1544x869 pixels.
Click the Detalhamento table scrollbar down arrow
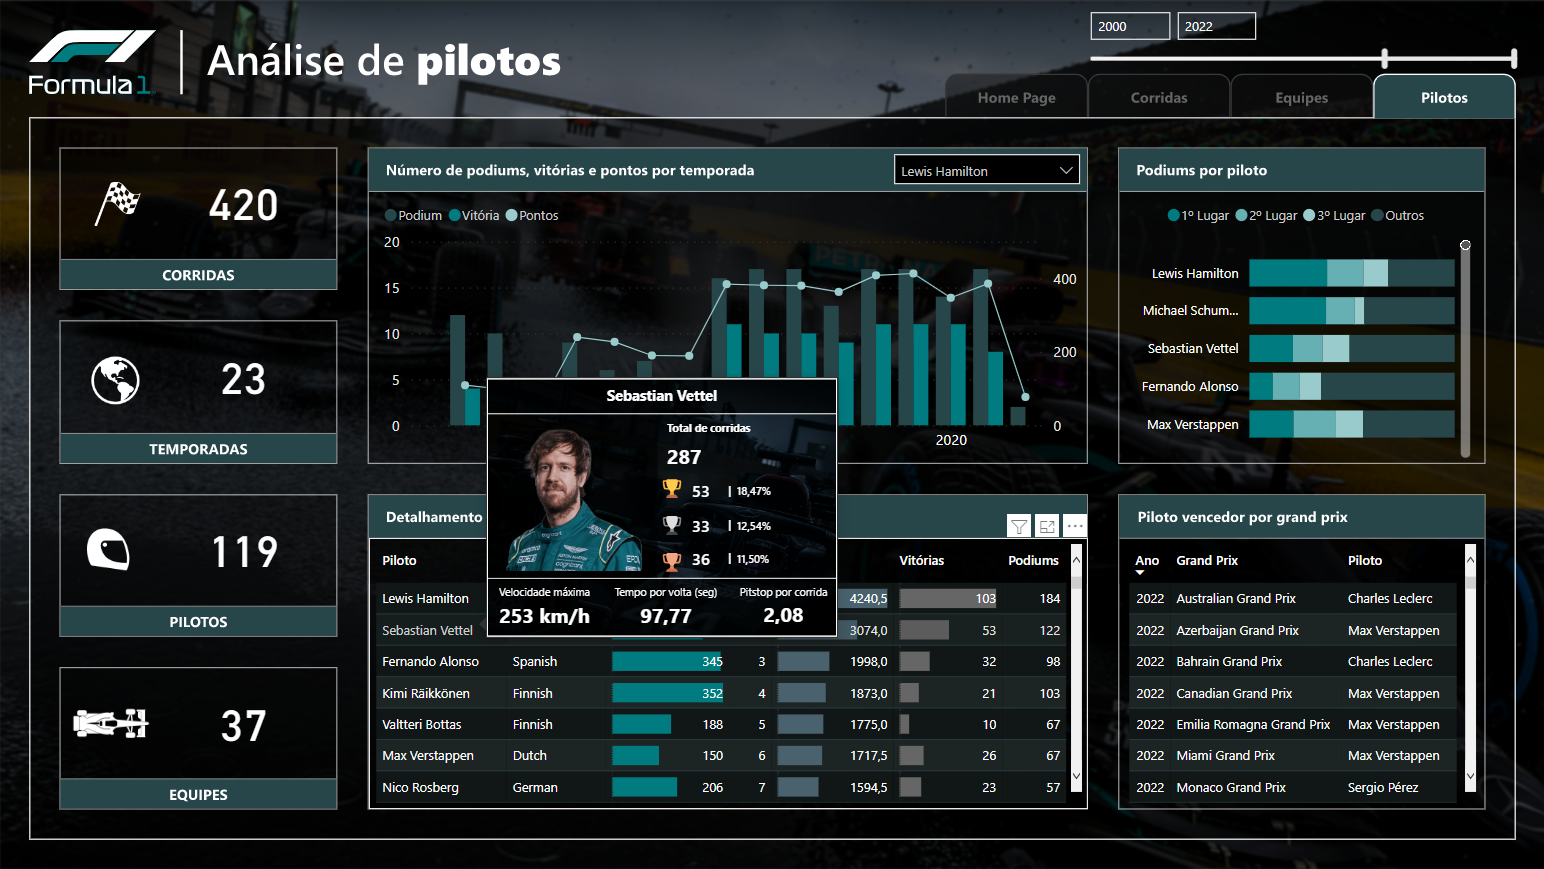click(1077, 775)
